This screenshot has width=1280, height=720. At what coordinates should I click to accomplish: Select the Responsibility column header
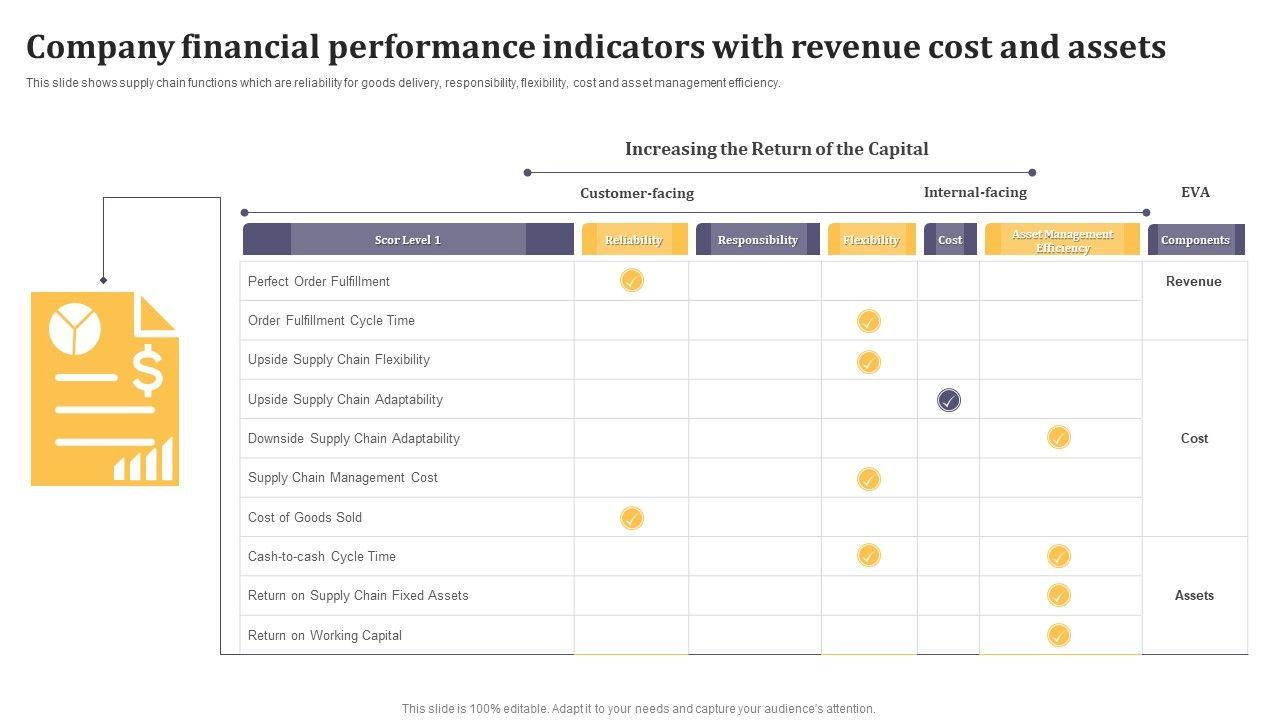pos(757,240)
